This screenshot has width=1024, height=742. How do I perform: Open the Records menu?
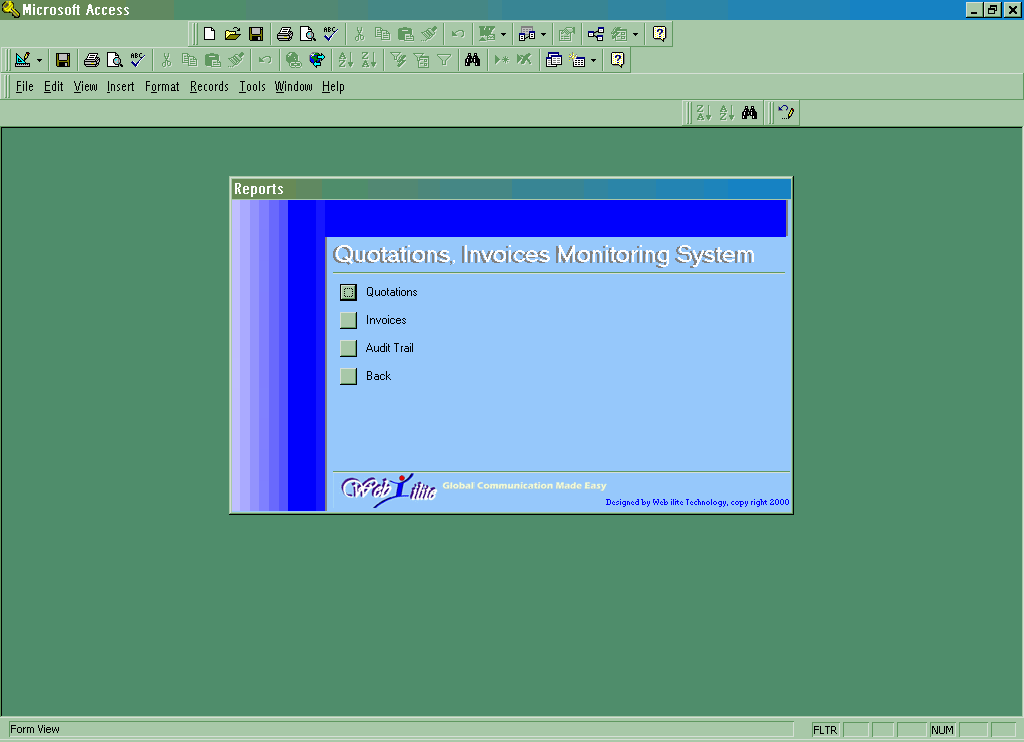tap(209, 87)
